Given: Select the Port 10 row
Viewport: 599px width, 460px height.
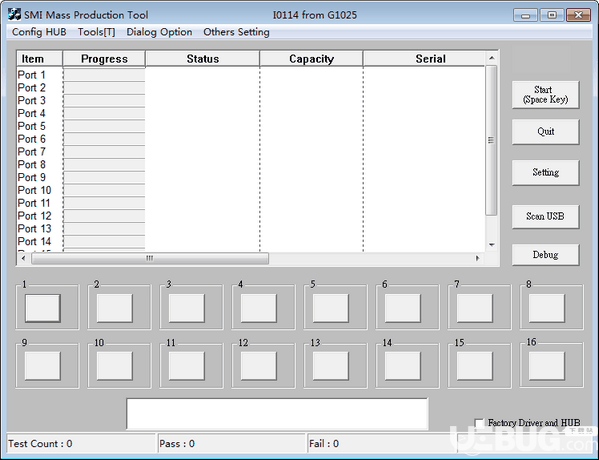Looking at the screenshot, I should point(251,190).
